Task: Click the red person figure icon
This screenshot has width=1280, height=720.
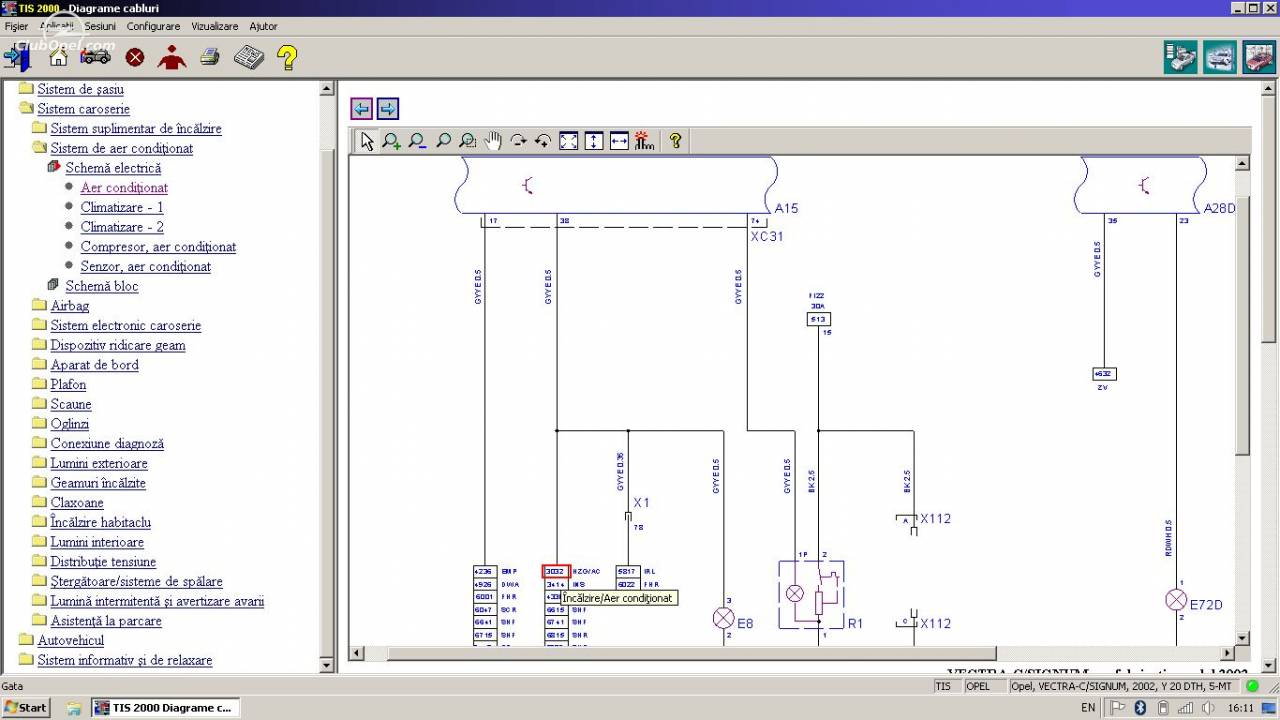Action: click(172, 58)
